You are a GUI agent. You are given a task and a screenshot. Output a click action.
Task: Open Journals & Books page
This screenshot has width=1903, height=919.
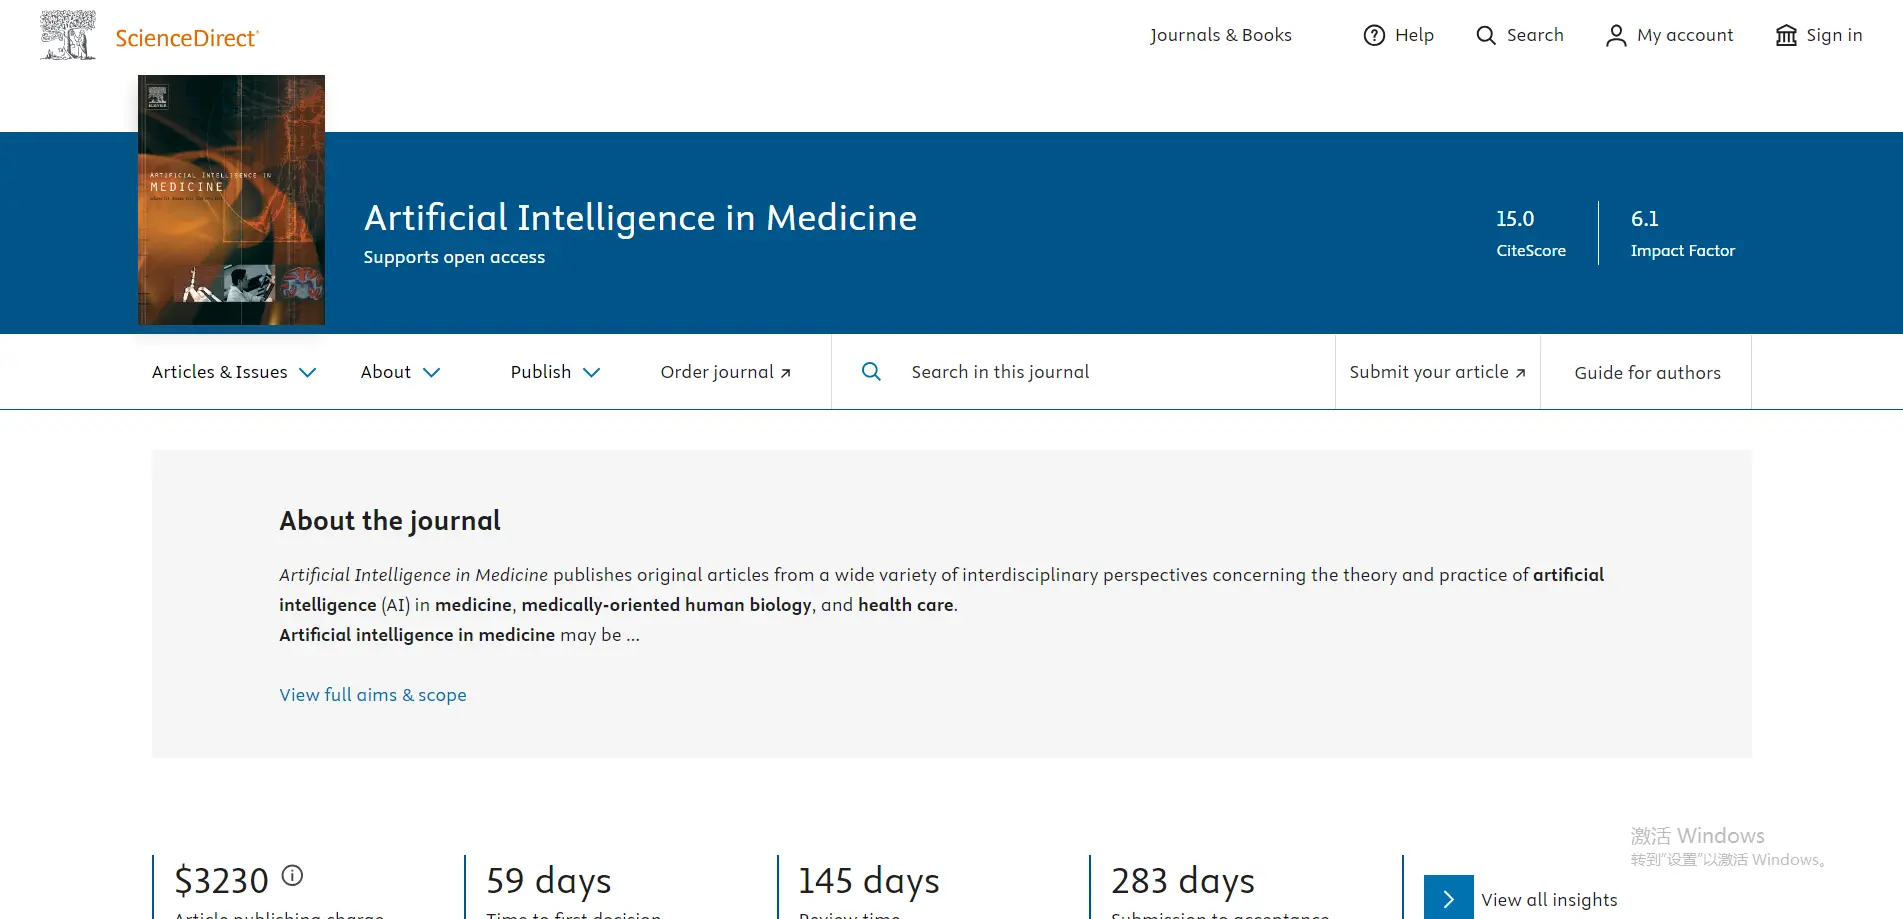coord(1220,35)
